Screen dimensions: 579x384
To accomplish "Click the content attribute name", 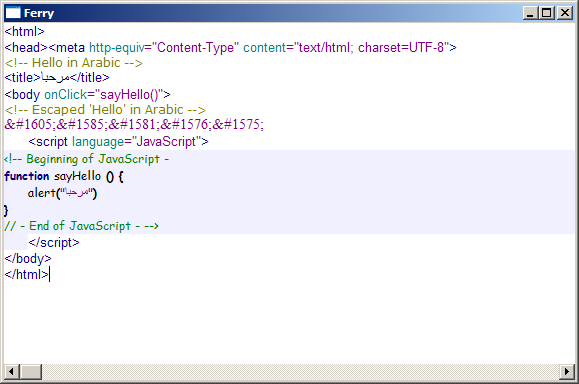I will click(x=265, y=48).
